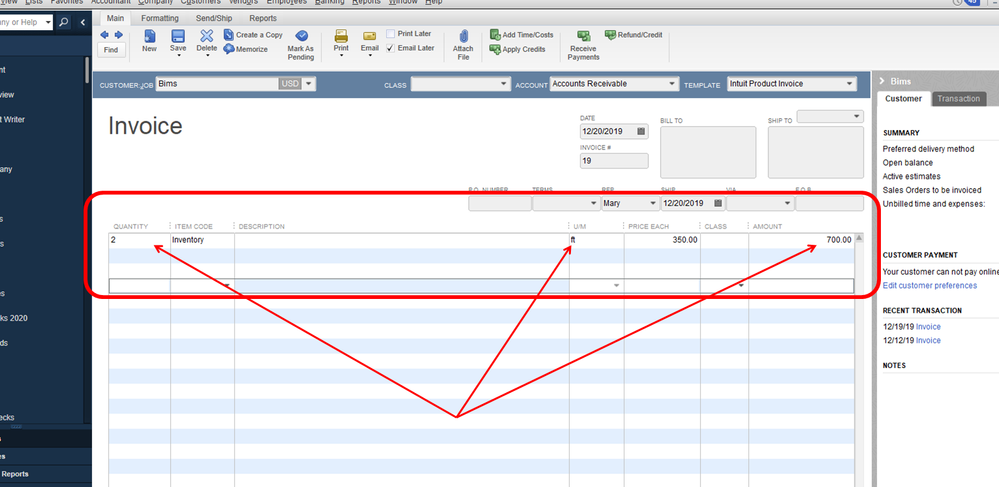Image resolution: width=999 pixels, height=487 pixels.
Task: Select the Transaction tab in side panel
Action: [958, 99]
